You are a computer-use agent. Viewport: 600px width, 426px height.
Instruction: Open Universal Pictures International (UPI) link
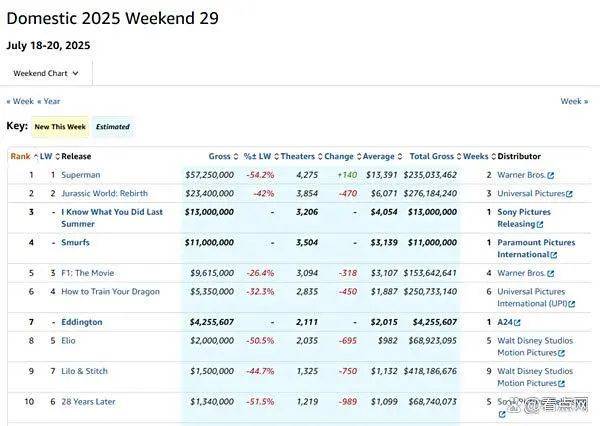click(x=532, y=297)
